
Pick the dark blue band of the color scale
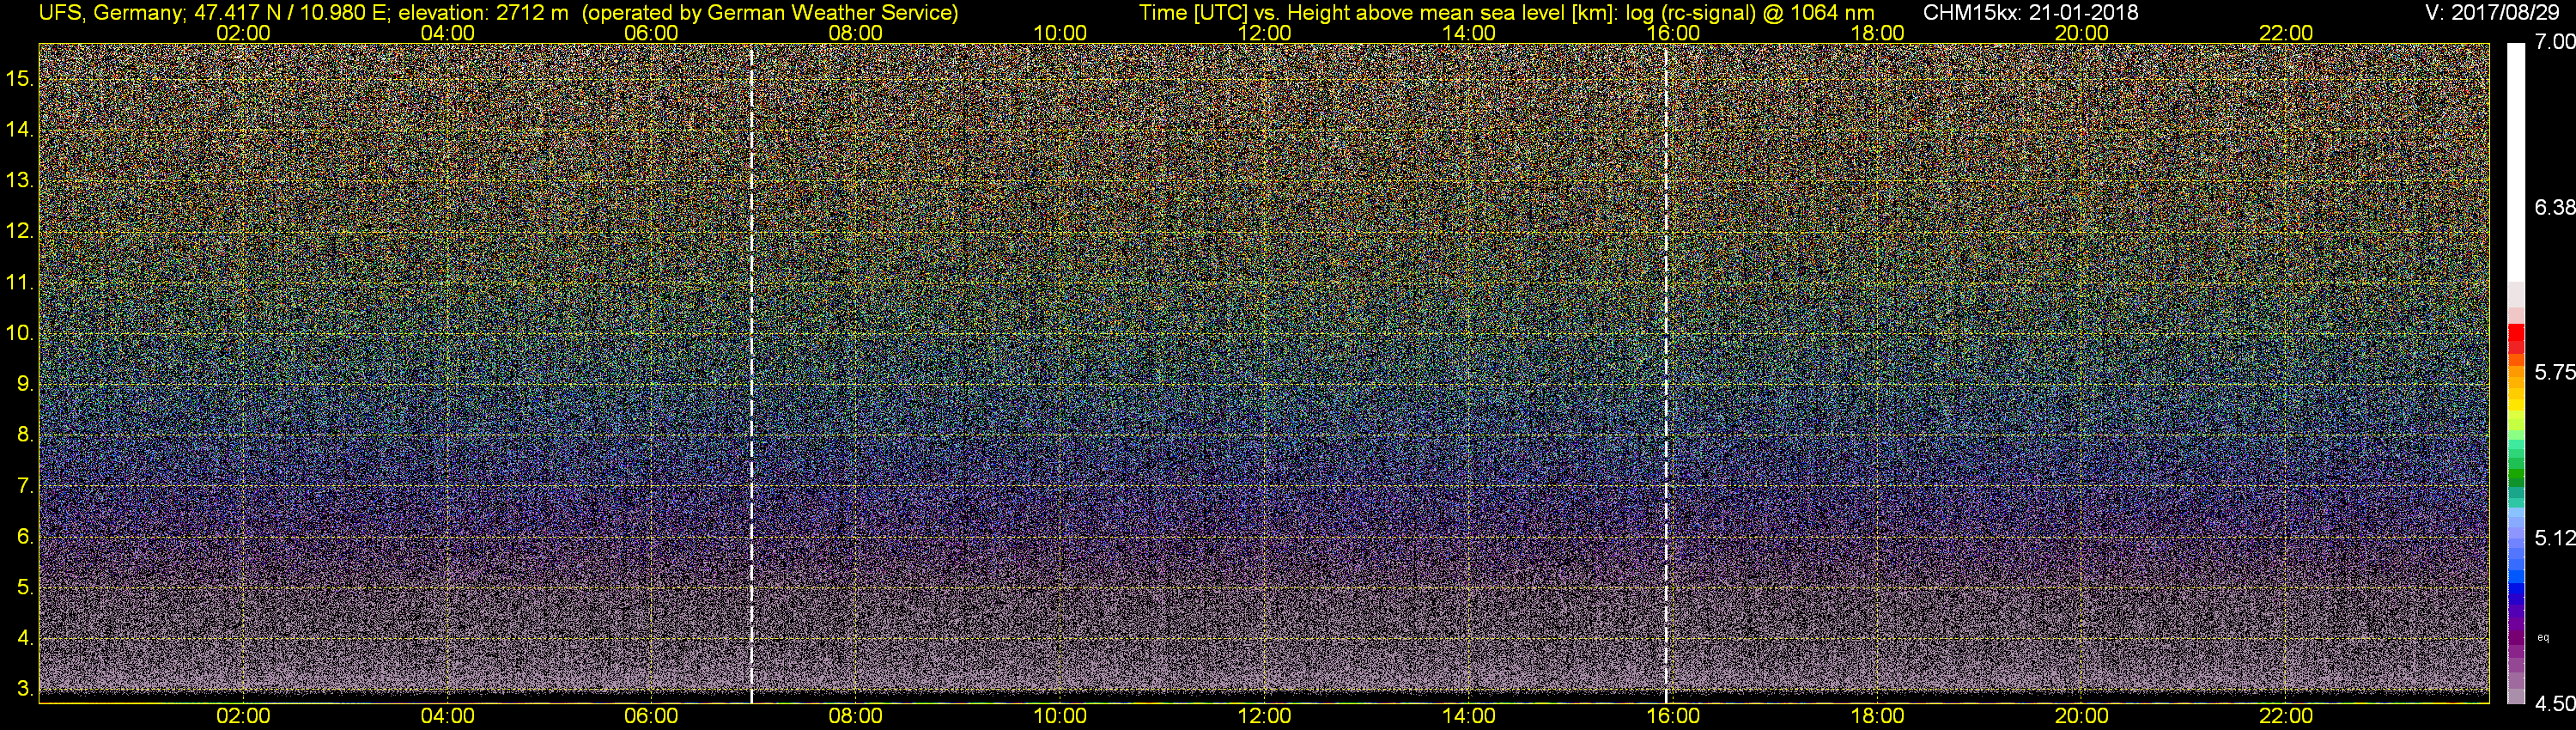[2516, 597]
